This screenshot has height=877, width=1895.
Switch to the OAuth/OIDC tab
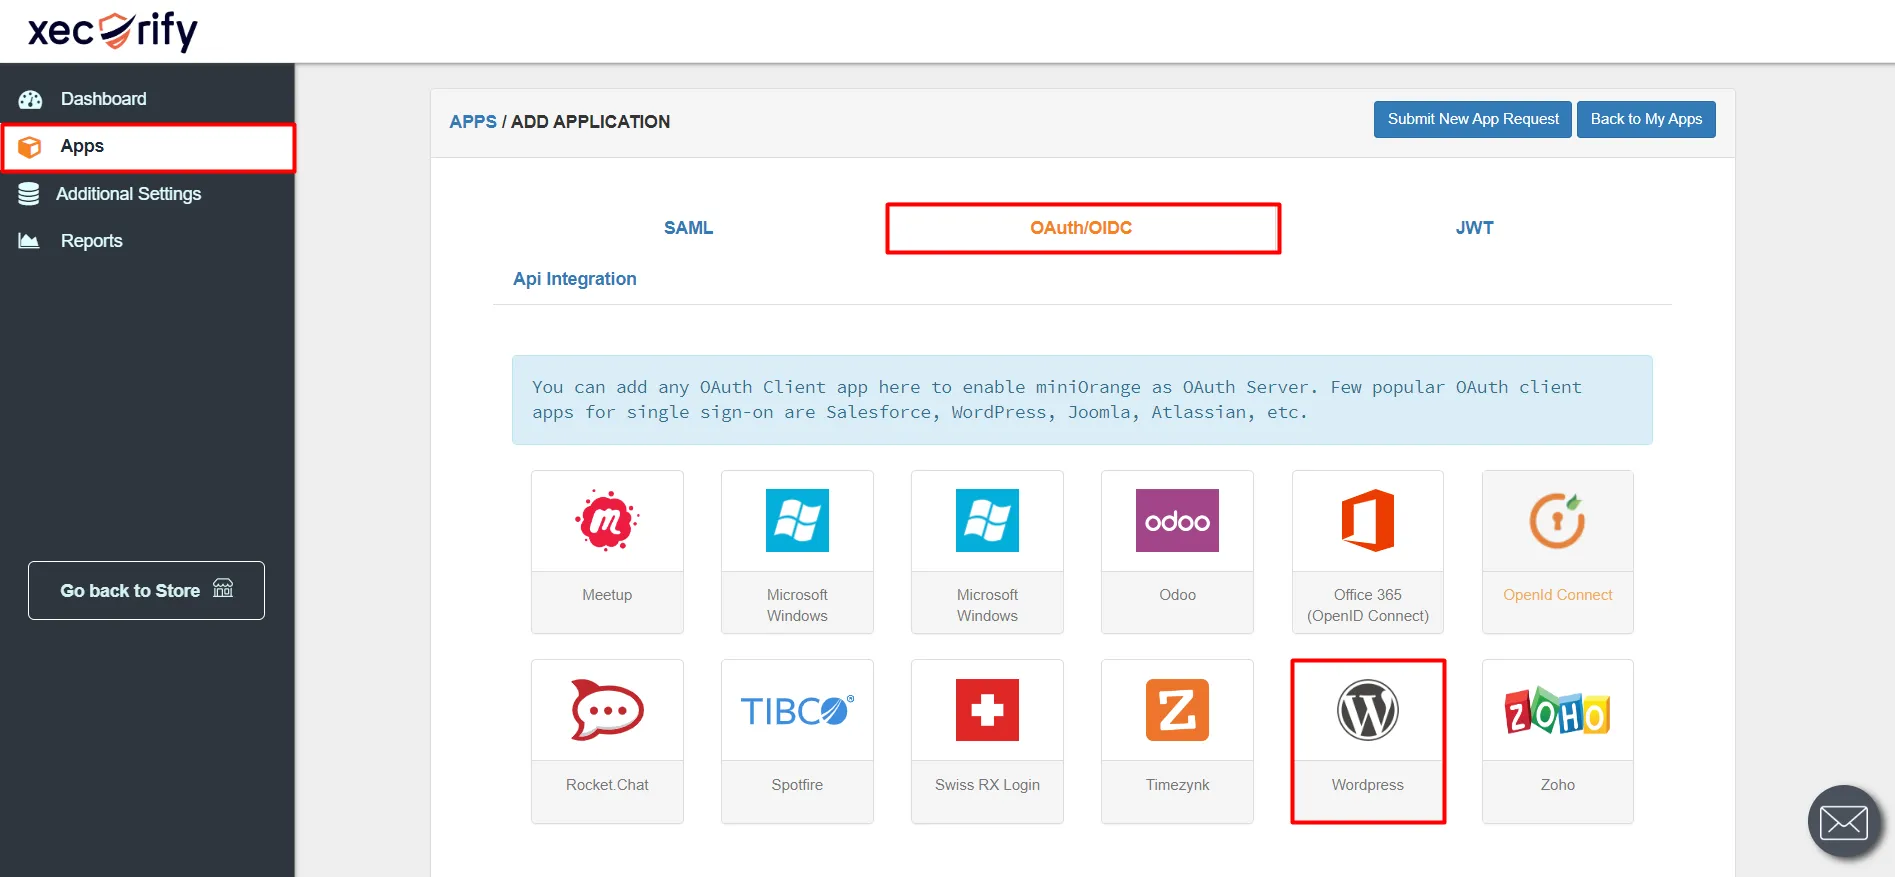(x=1082, y=228)
